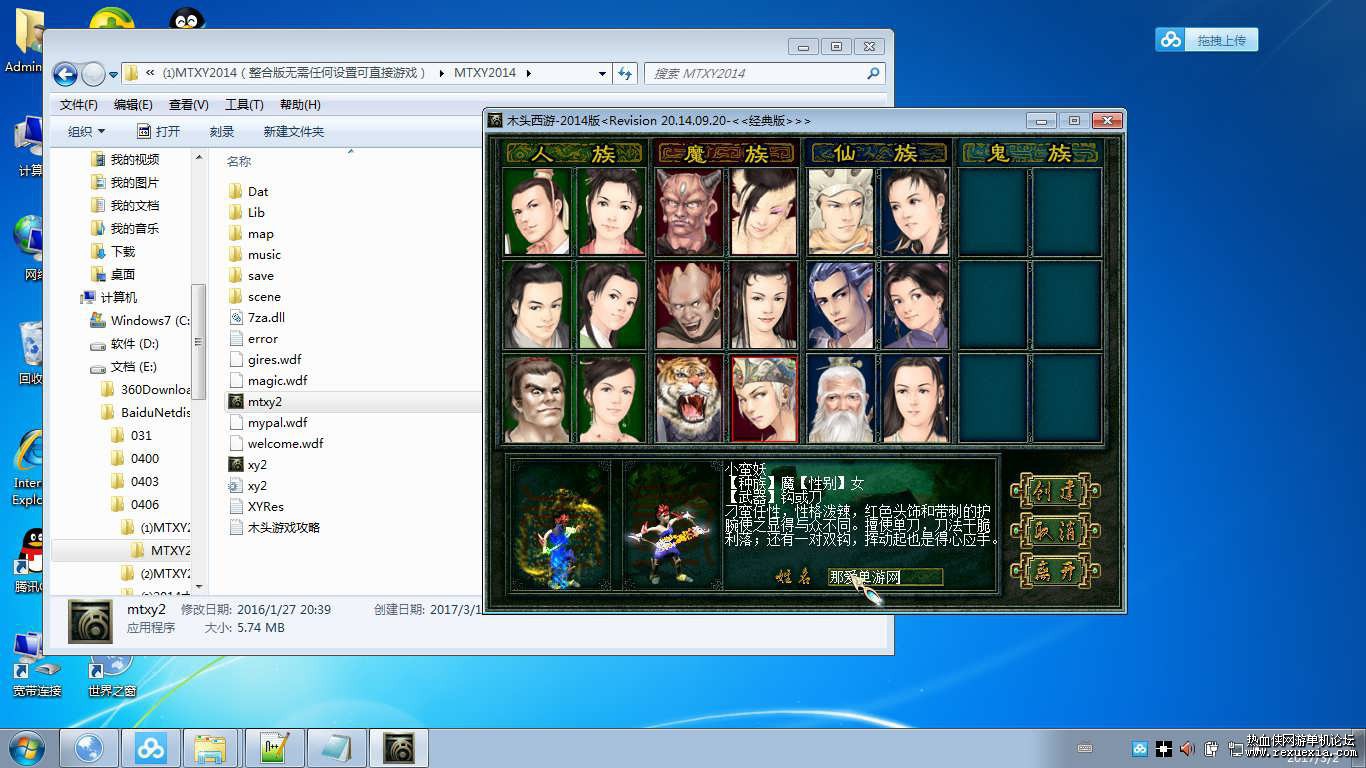Click the 创建 button
Image resolution: width=1366 pixels, height=768 pixels.
coord(1055,491)
